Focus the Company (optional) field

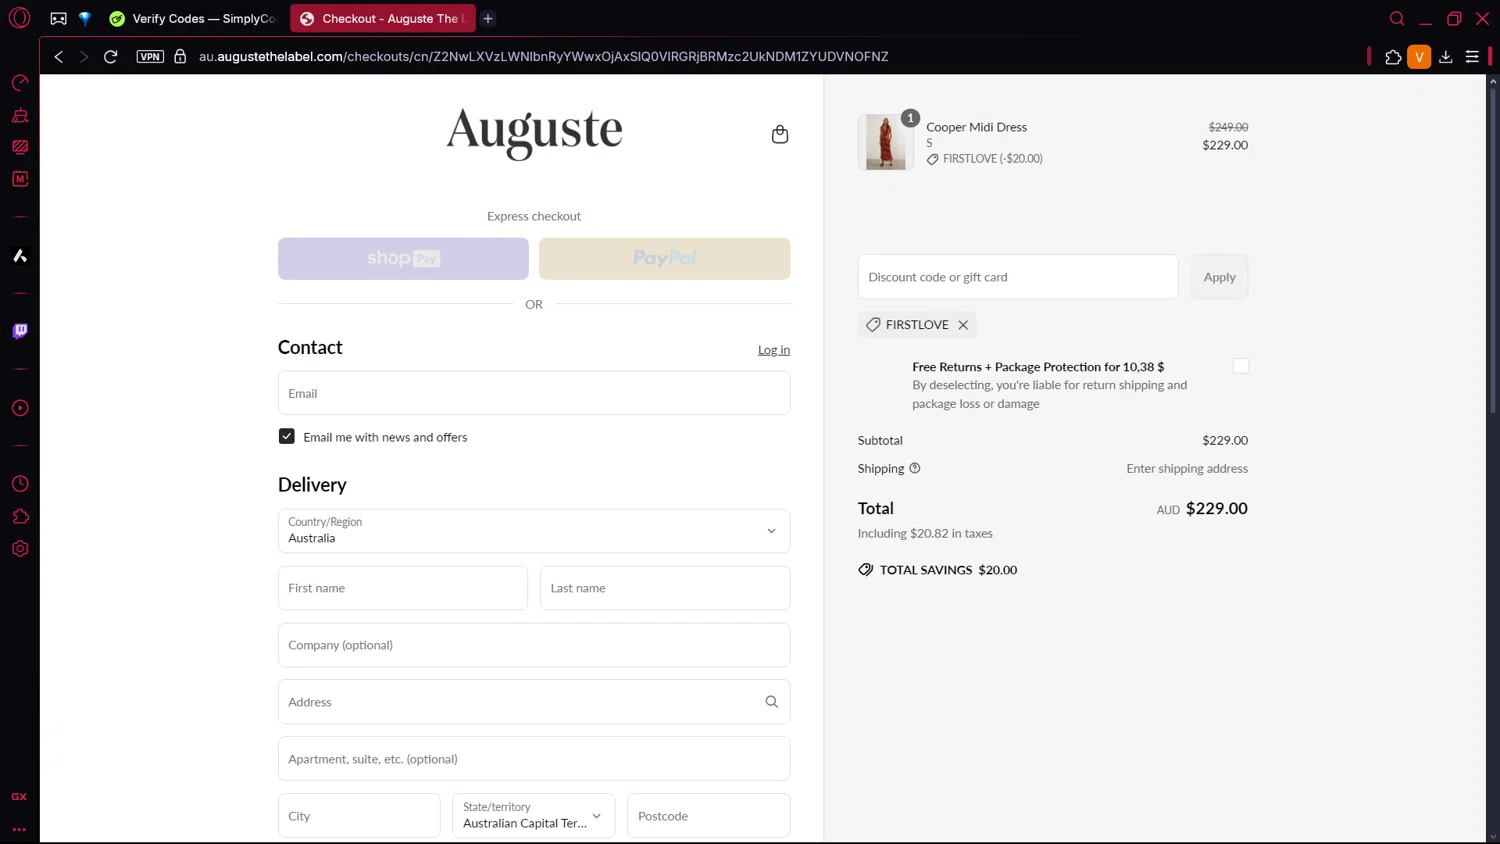point(534,645)
